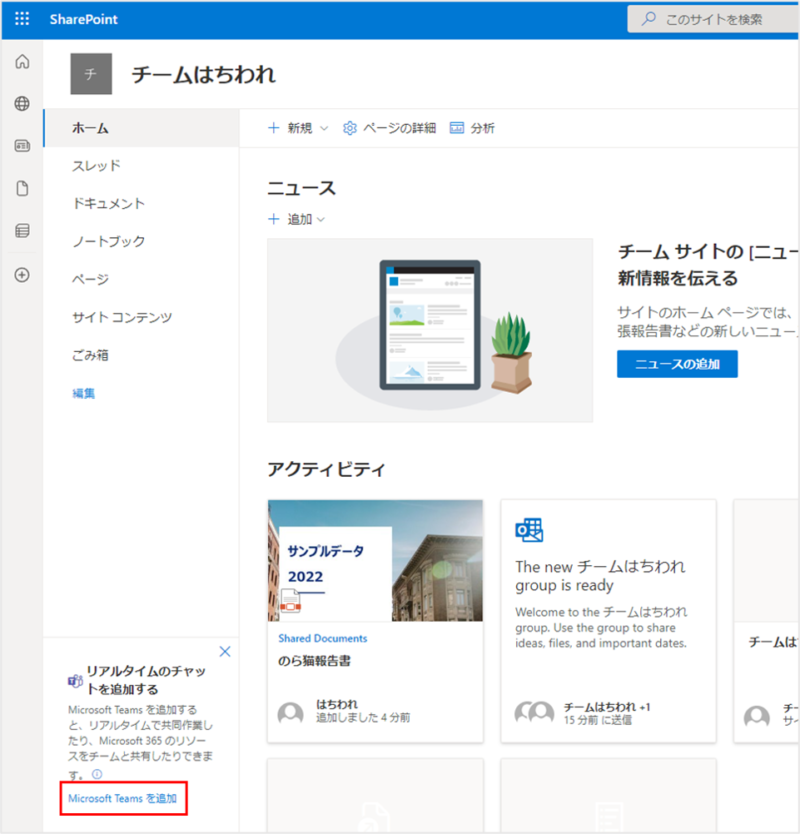Expand the 追加 dropdown under ニュース
The image size is (800, 834).
(x=298, y=219)
